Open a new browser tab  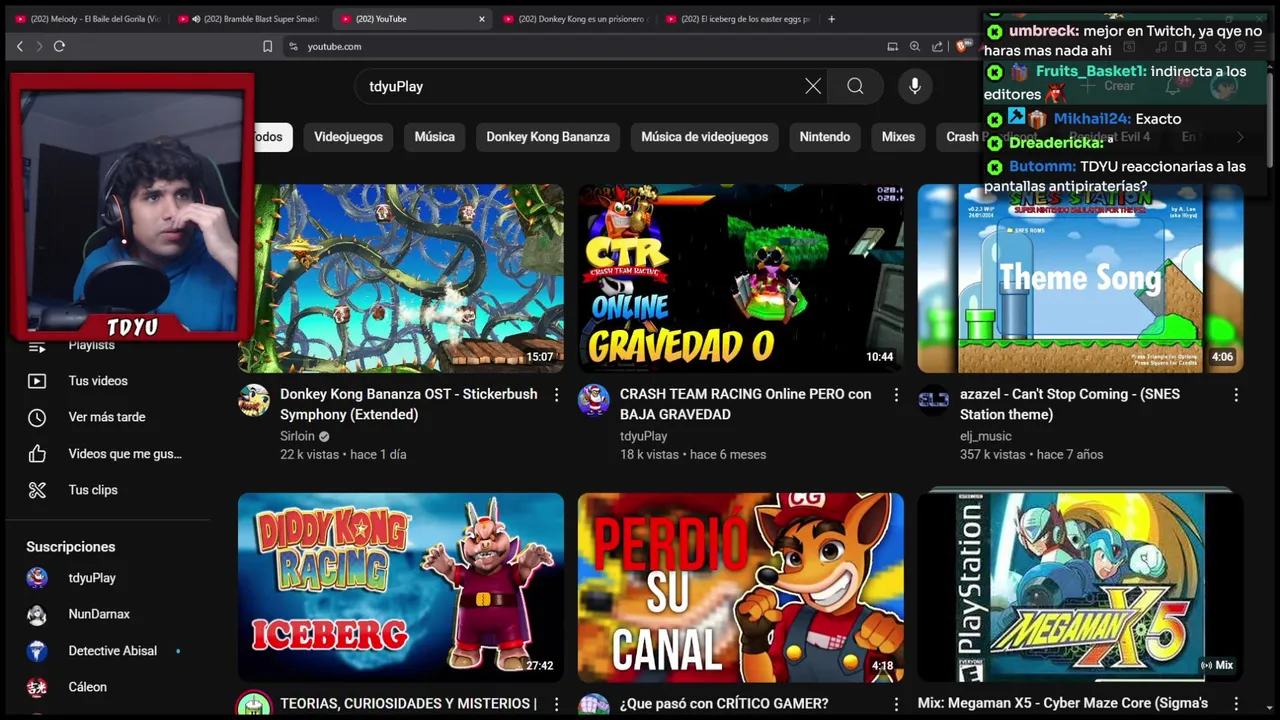(831, 19)
